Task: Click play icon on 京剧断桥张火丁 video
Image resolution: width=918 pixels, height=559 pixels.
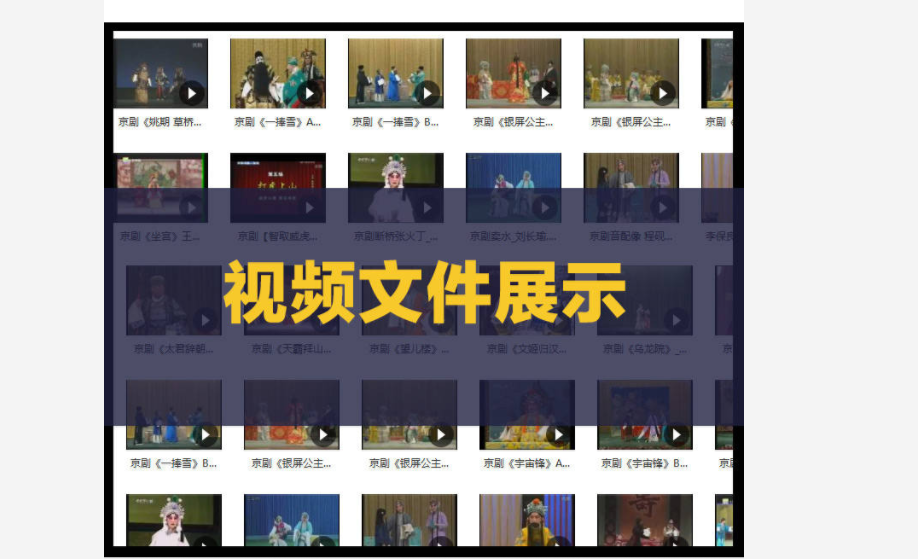Action: point(427,207)
